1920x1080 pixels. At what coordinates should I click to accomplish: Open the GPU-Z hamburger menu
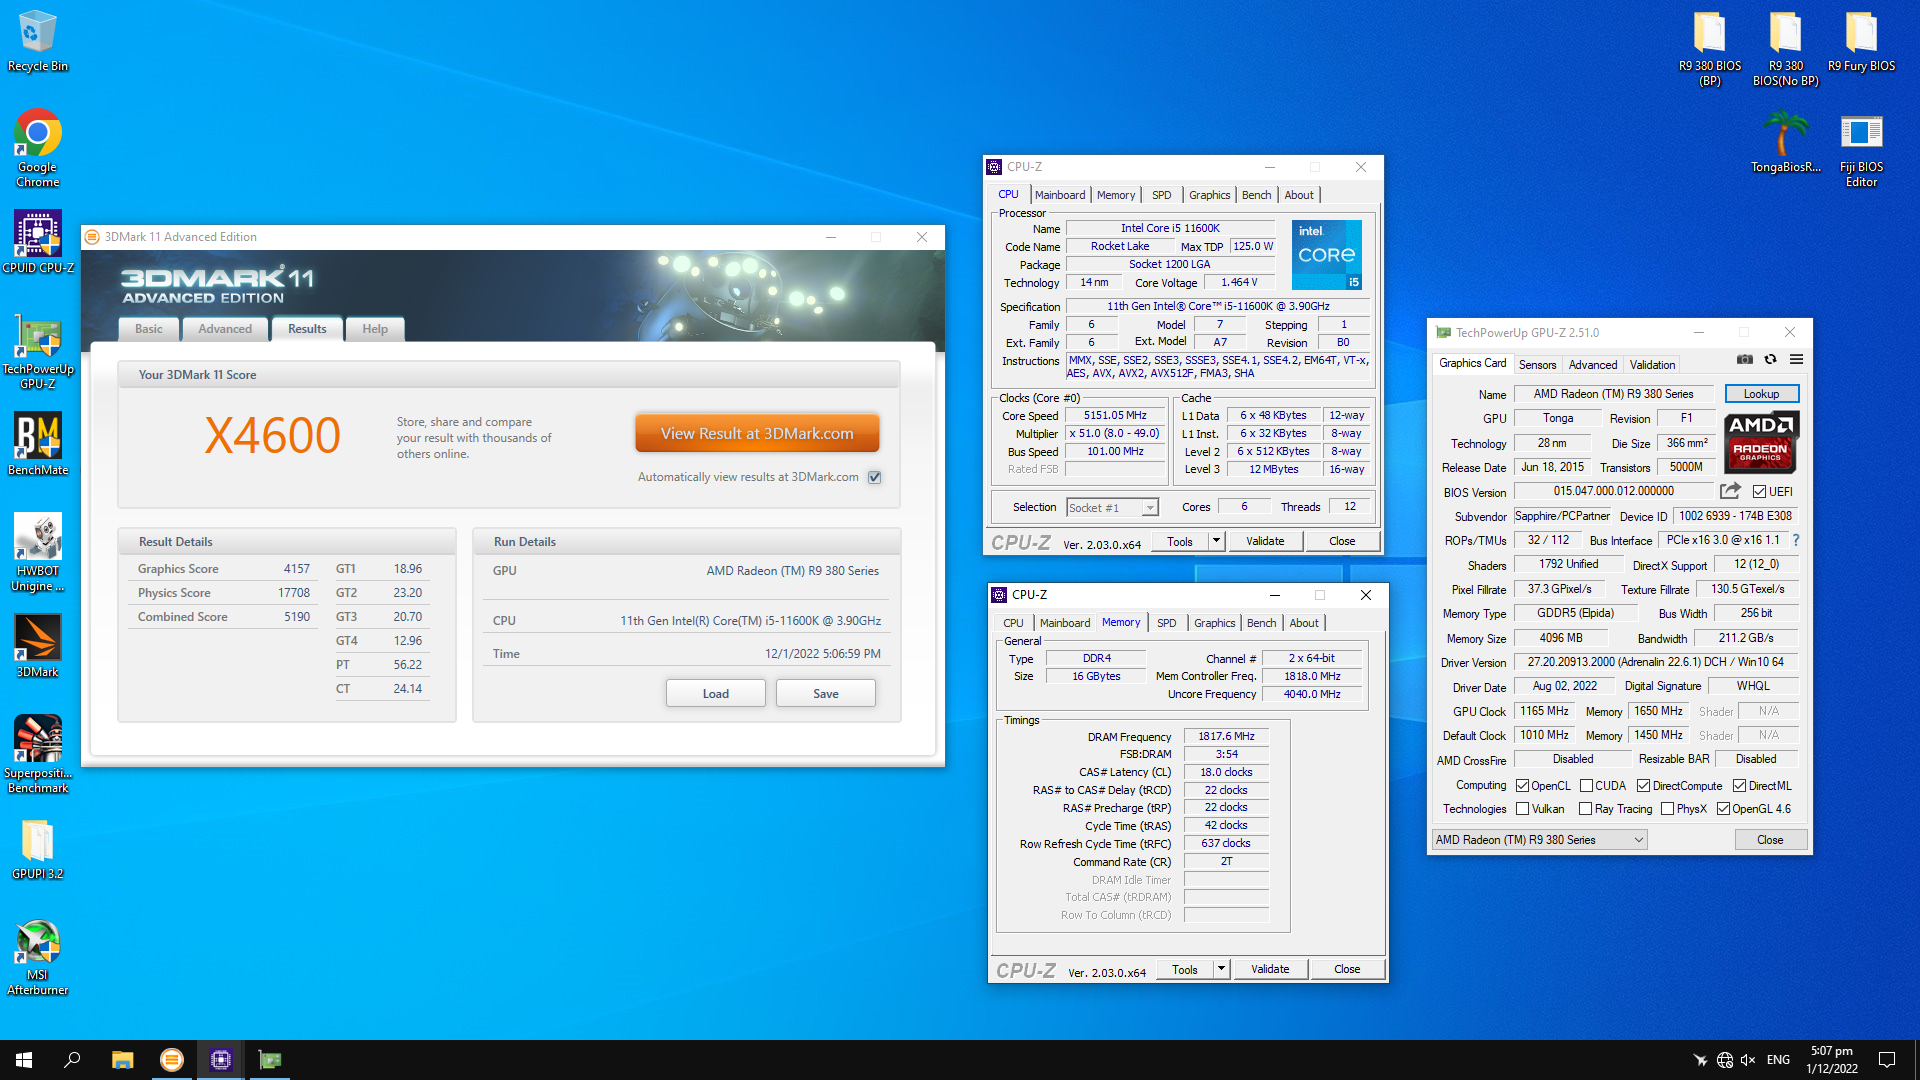coord(1797,360)
